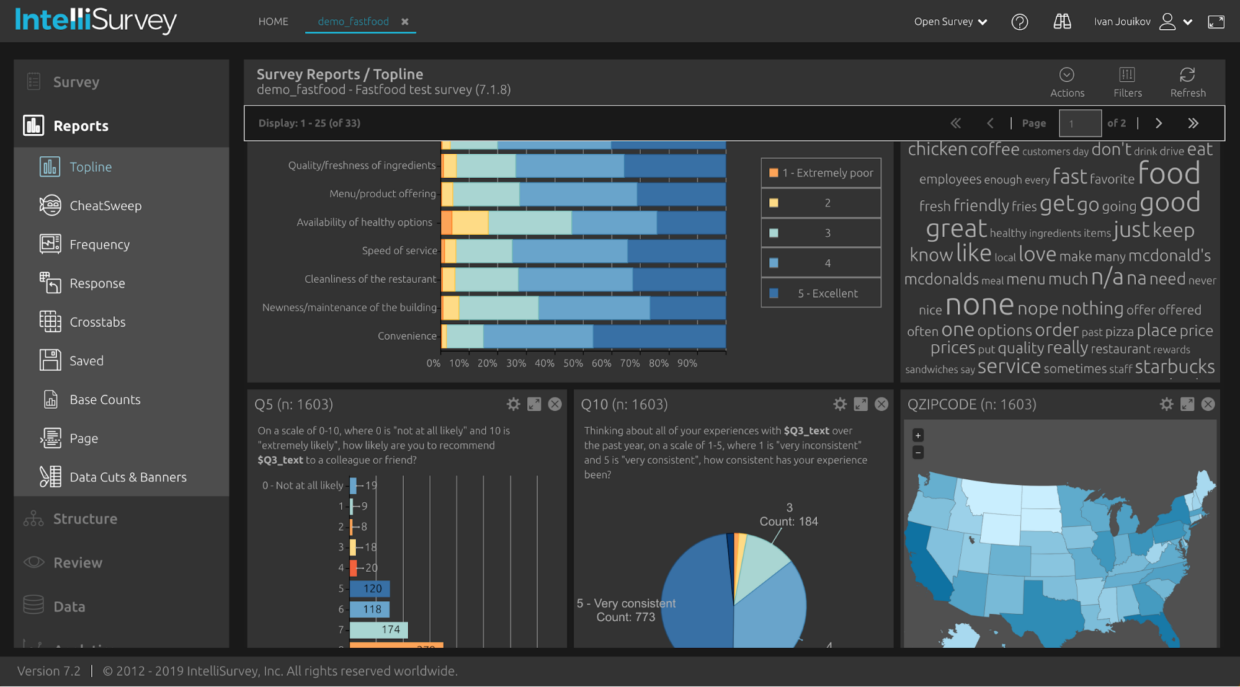Click the word 'starbucks' in the word cloud

tap(1175, 367)
